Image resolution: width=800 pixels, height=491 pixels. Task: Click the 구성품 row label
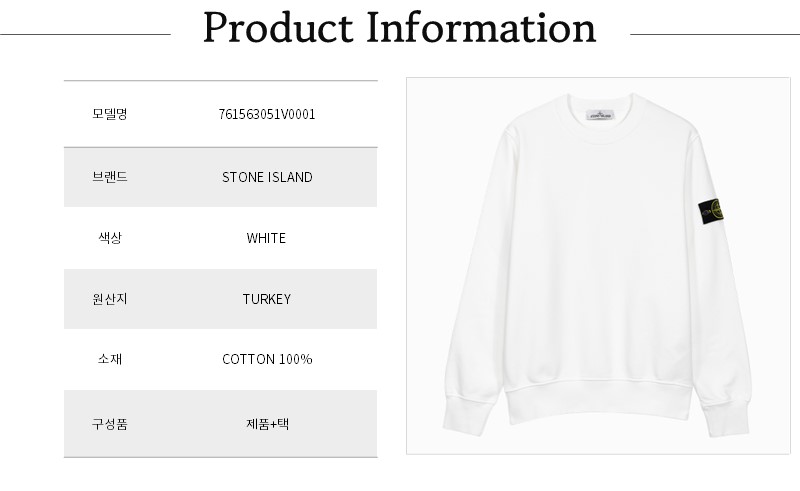coord(109,423)
